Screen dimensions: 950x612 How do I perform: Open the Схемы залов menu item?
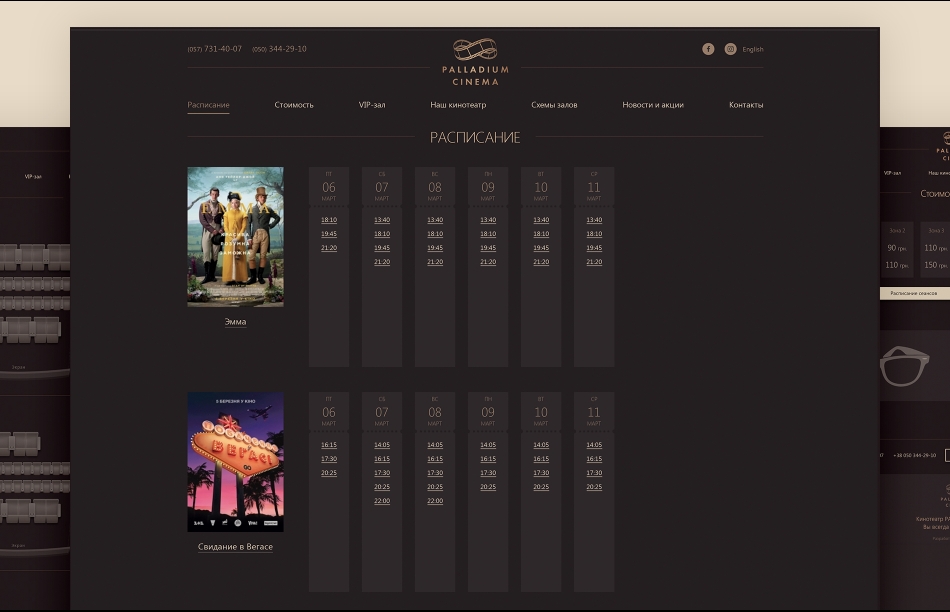point(554,105)
